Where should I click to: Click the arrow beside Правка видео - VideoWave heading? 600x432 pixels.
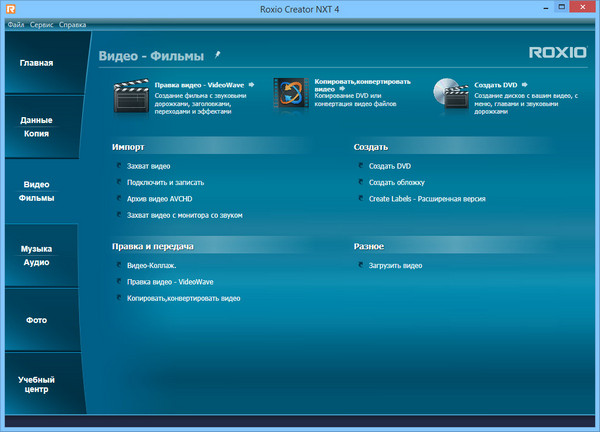click(x=252, y=86)
